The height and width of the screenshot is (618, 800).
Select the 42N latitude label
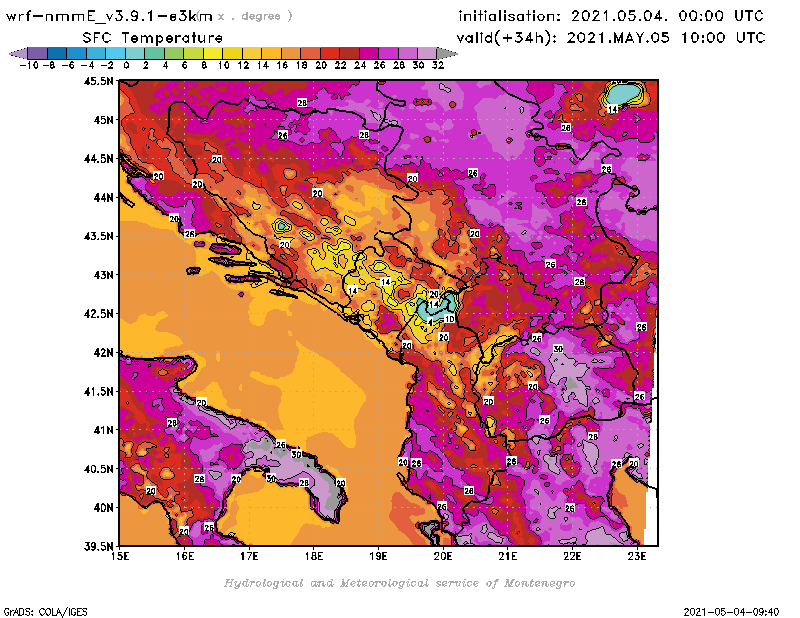coord(103,353)
